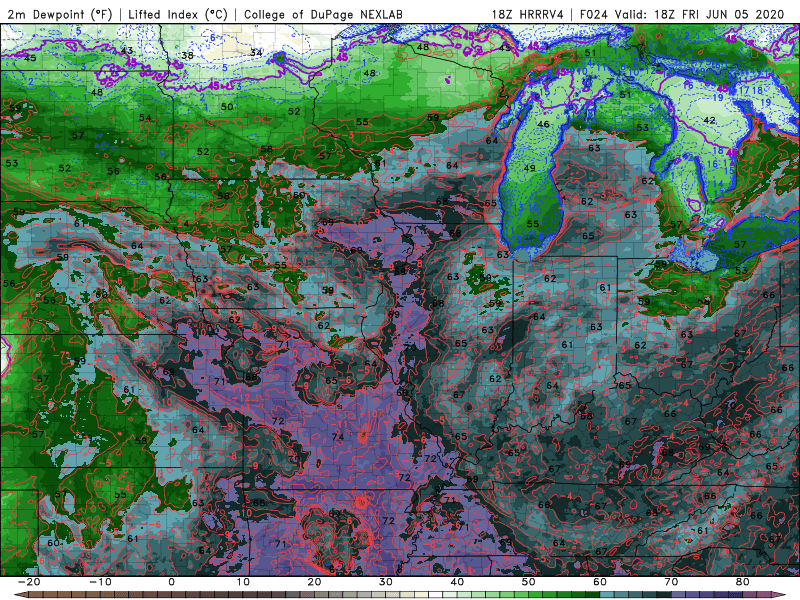Click the 20 label on color scale
Viewport: 800px width, 600px height.
tap(314, 582)
